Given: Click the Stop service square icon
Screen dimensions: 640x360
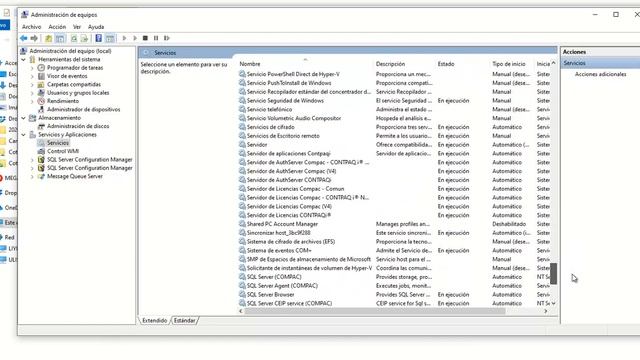Looking at the screenshot, I should click(145, 38).
